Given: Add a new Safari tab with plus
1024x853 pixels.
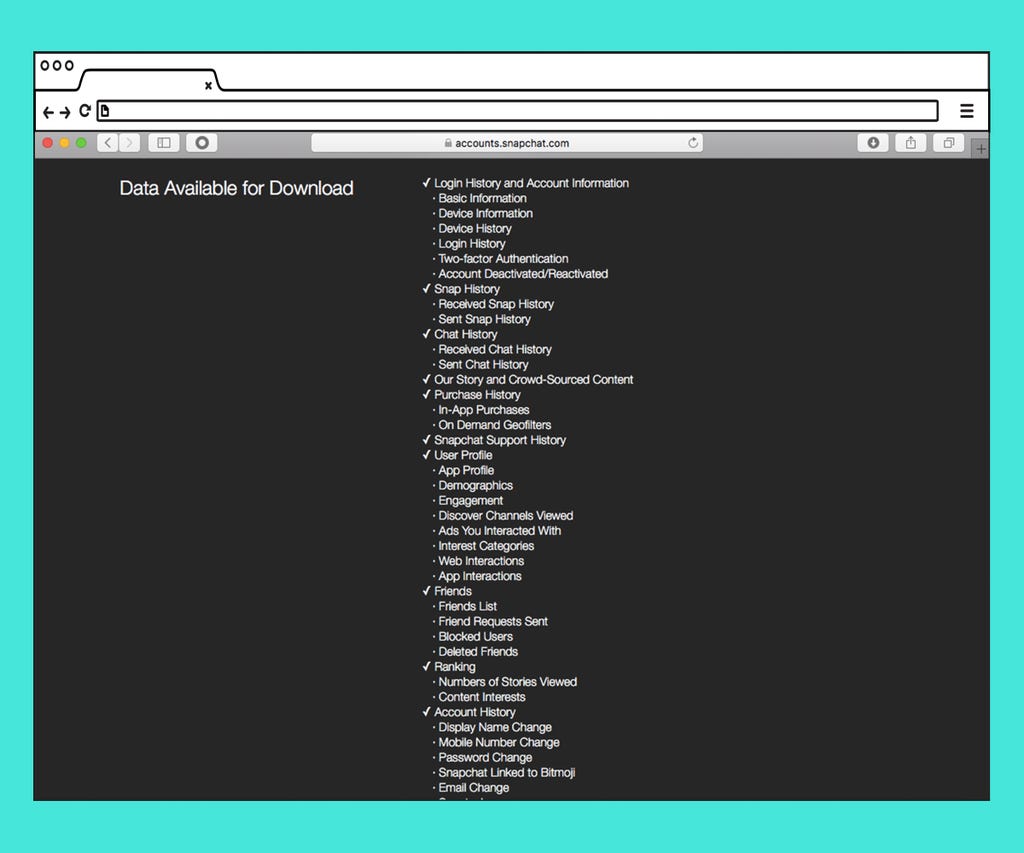Looking at the screenshot, I should pos(980,149).
